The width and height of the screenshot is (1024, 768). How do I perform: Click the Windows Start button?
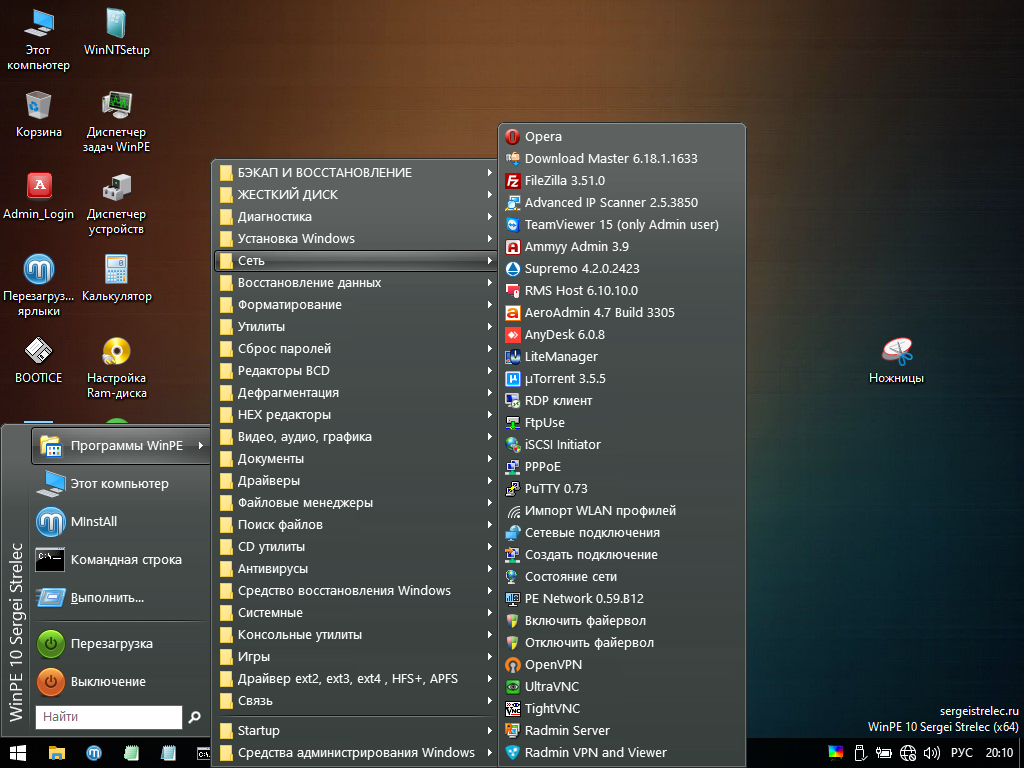(18, 753)
